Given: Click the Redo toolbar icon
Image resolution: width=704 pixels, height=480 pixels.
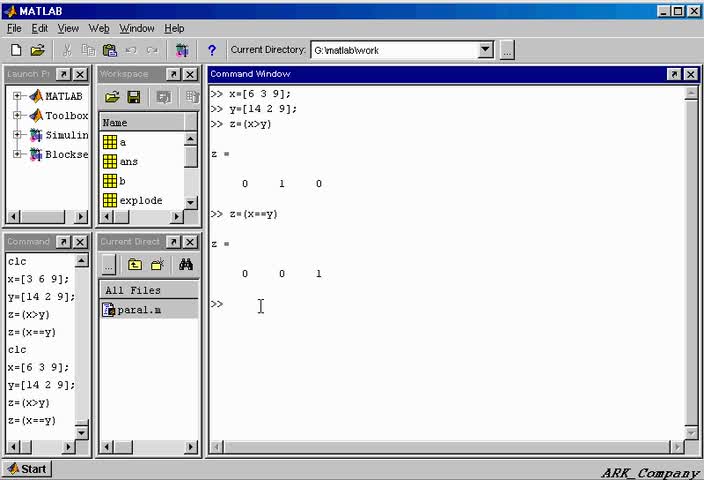Looking at the screenshot, I should pyautogui.click(x=153, y=50).
